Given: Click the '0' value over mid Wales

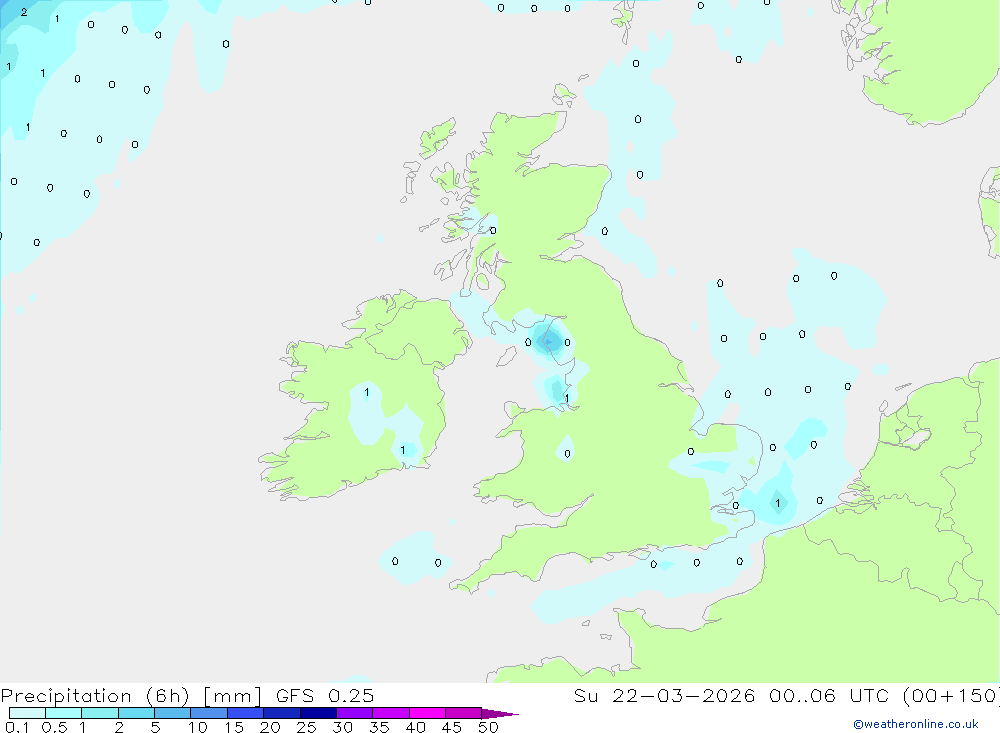Looking at the screenshot, I should point(567,454).
